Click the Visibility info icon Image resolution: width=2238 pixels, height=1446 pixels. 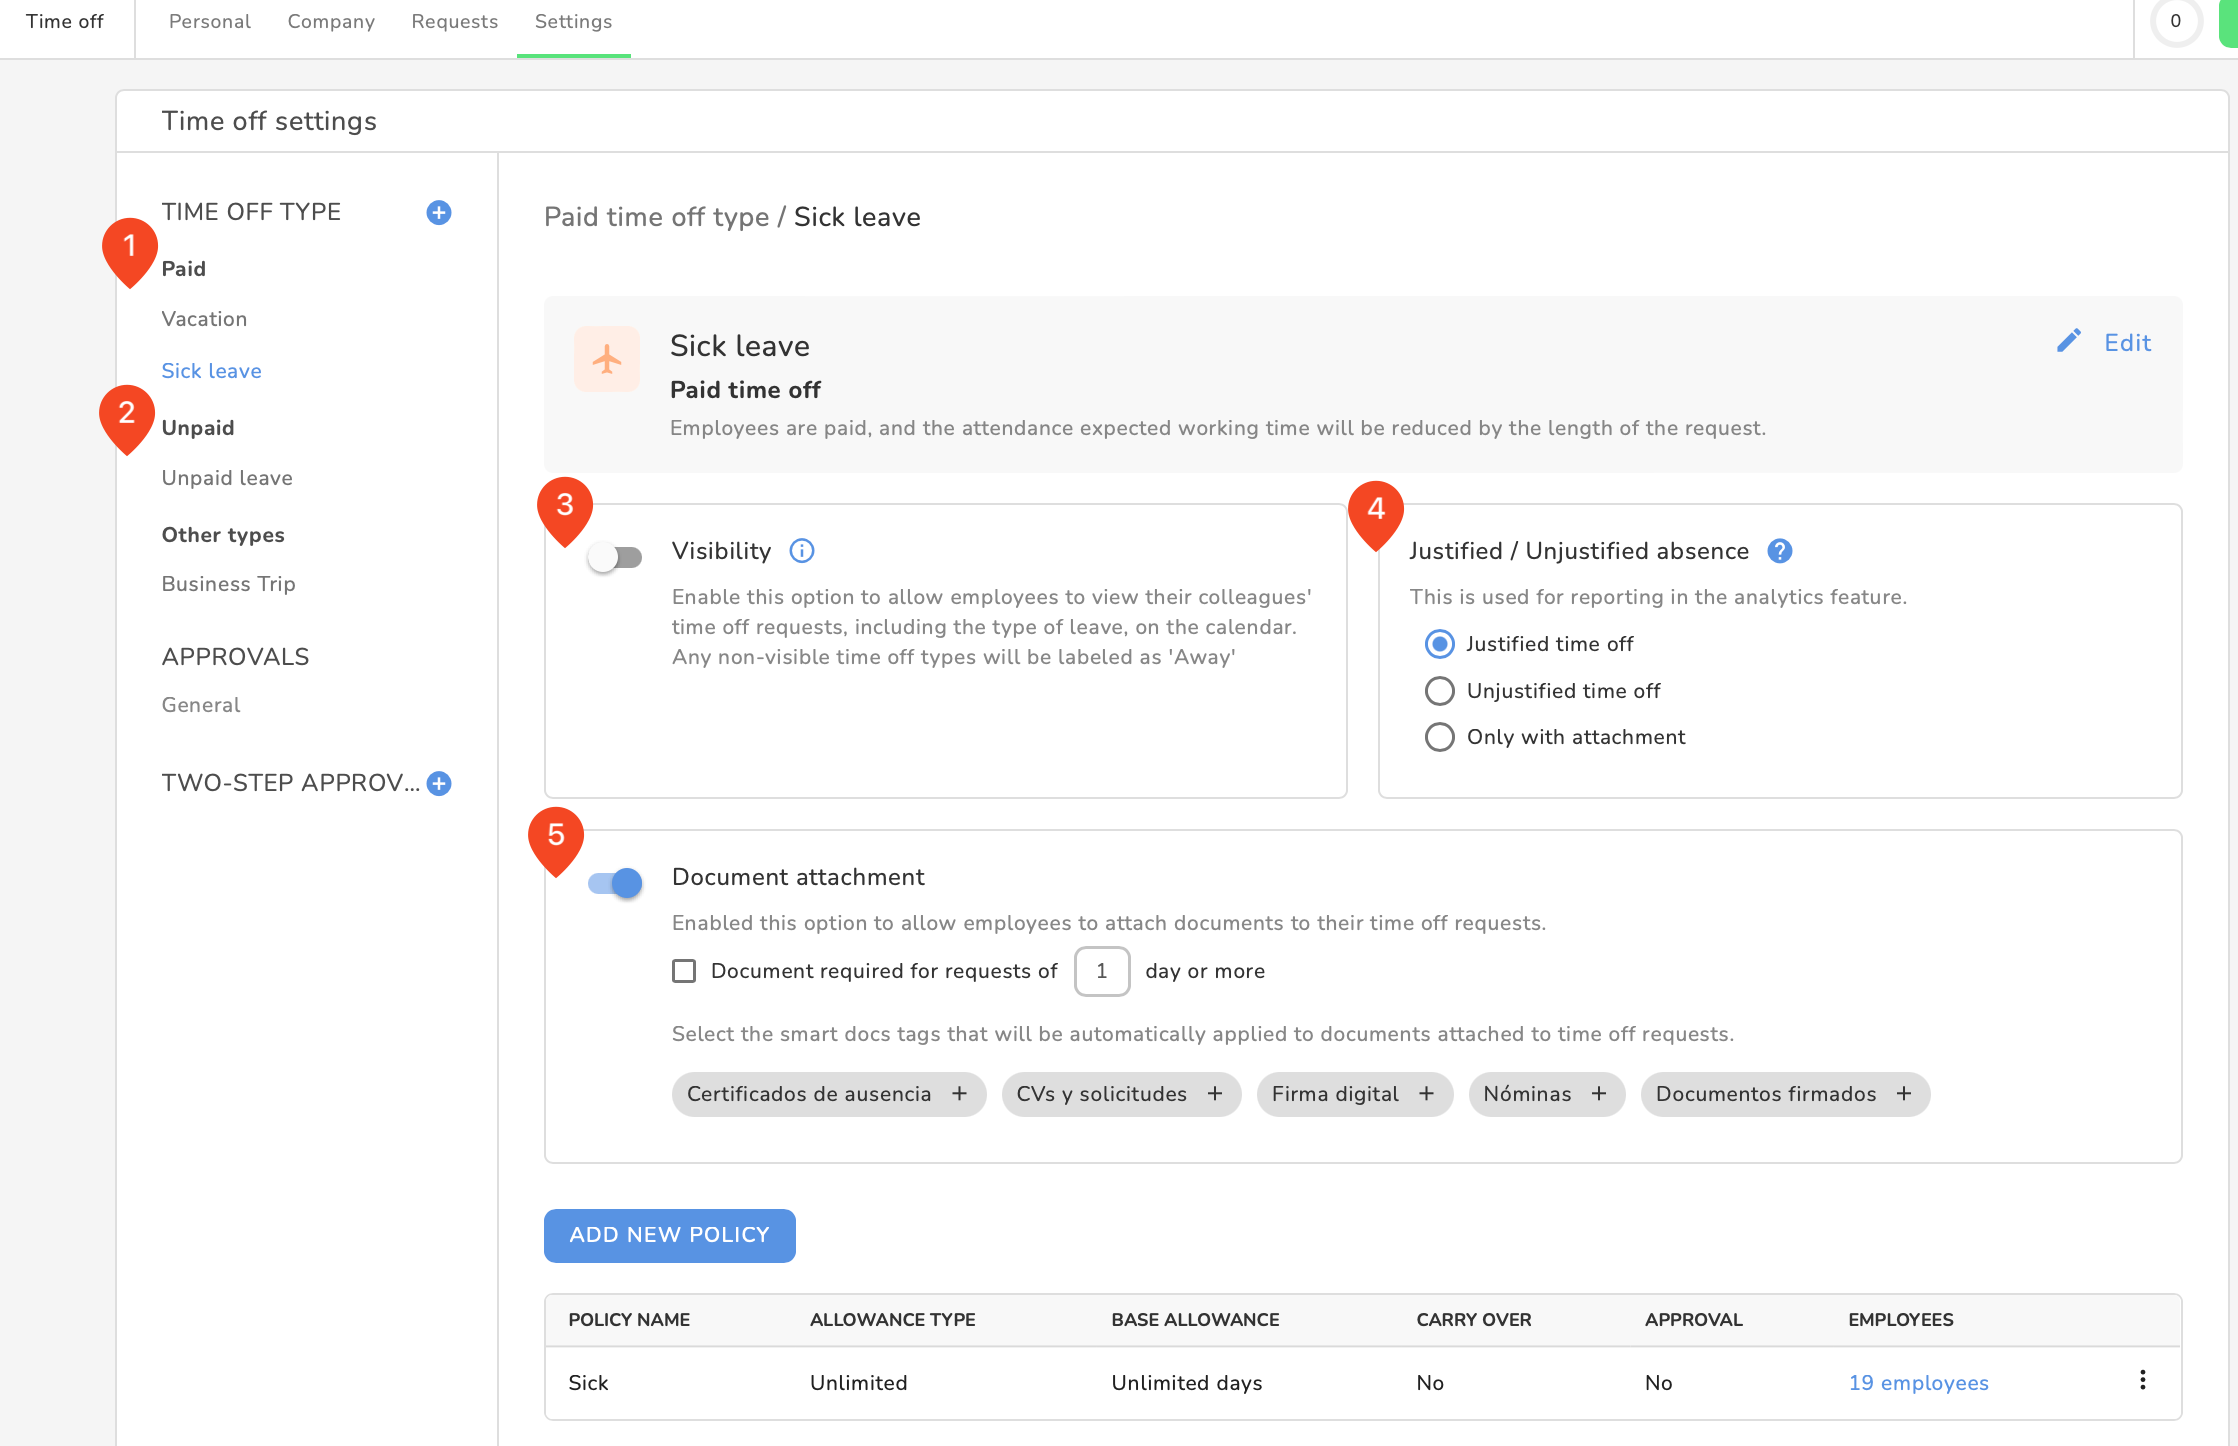(x=801, y=551)
